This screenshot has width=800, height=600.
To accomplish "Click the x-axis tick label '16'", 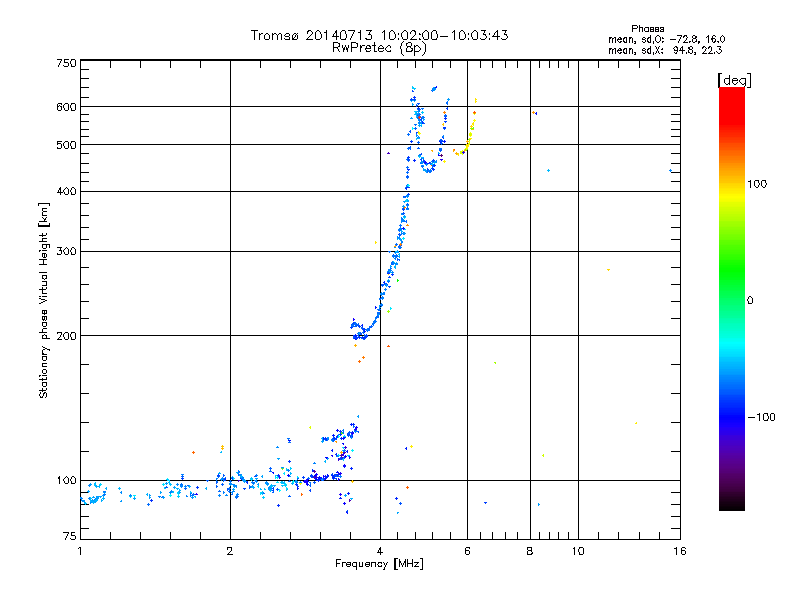I will [680, 551].
